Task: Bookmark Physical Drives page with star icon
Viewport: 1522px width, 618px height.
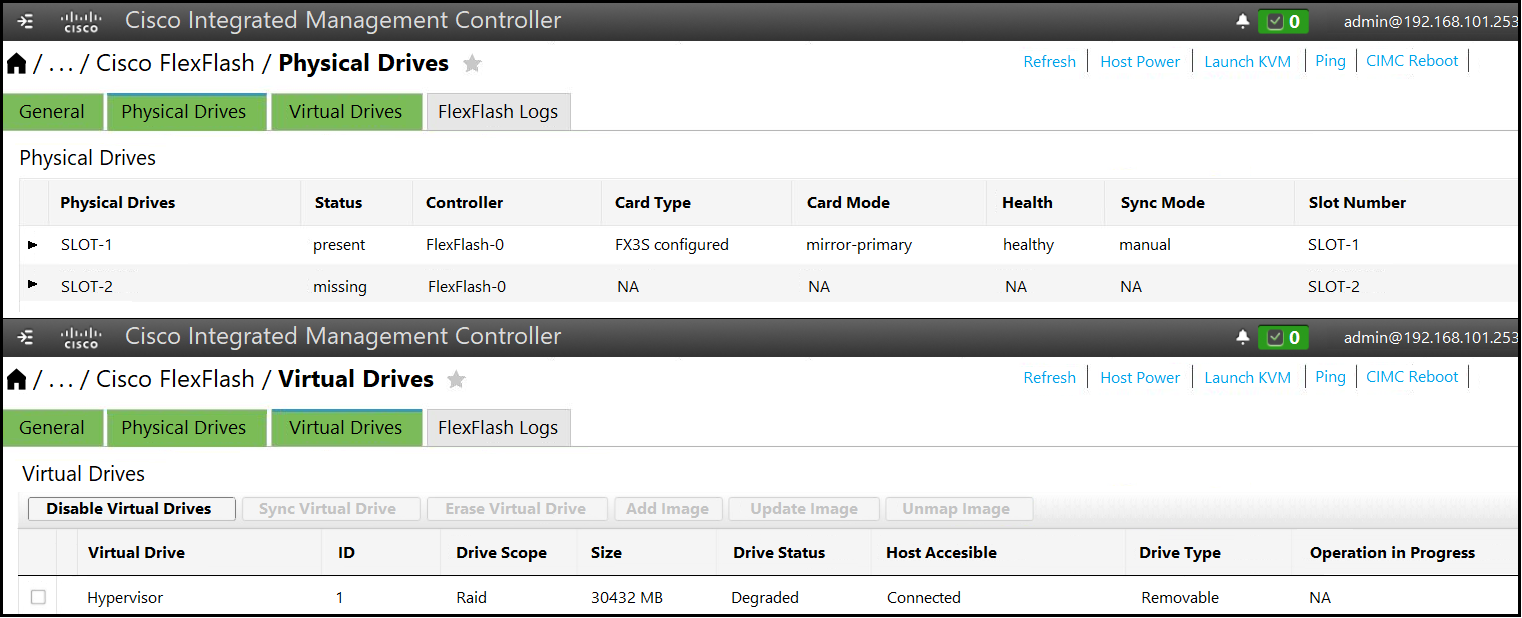Action: point(472,64)
